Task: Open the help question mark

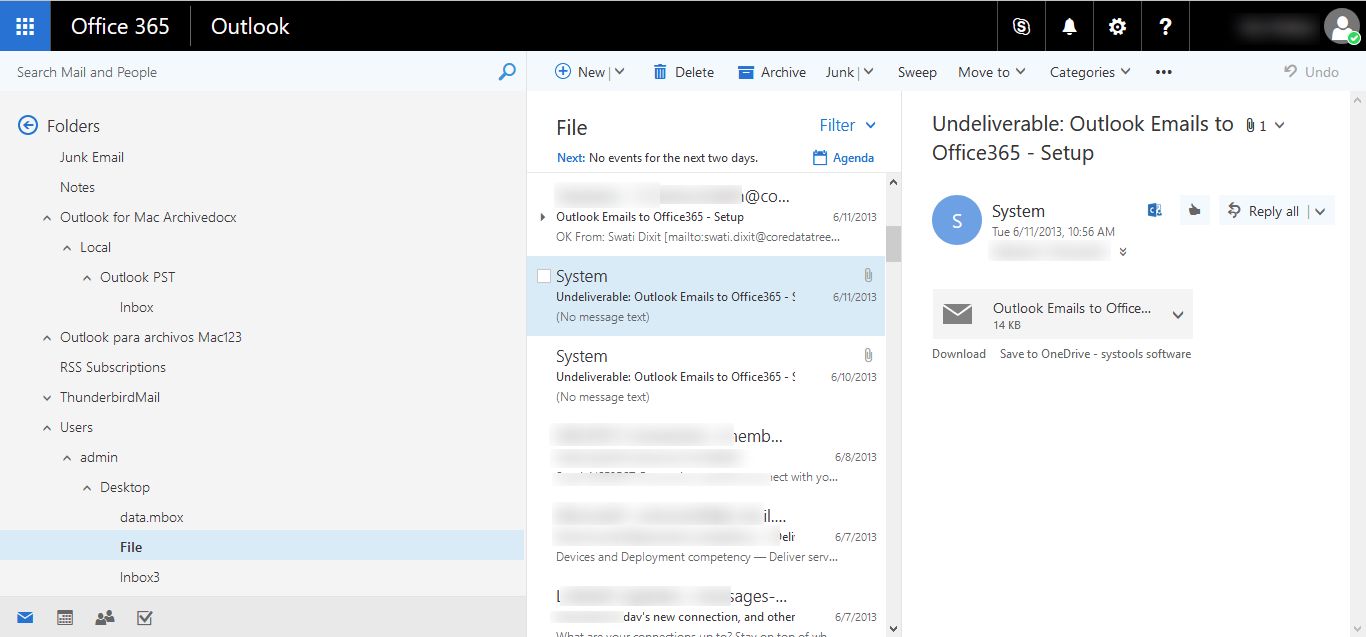Action: (1165, 27)
